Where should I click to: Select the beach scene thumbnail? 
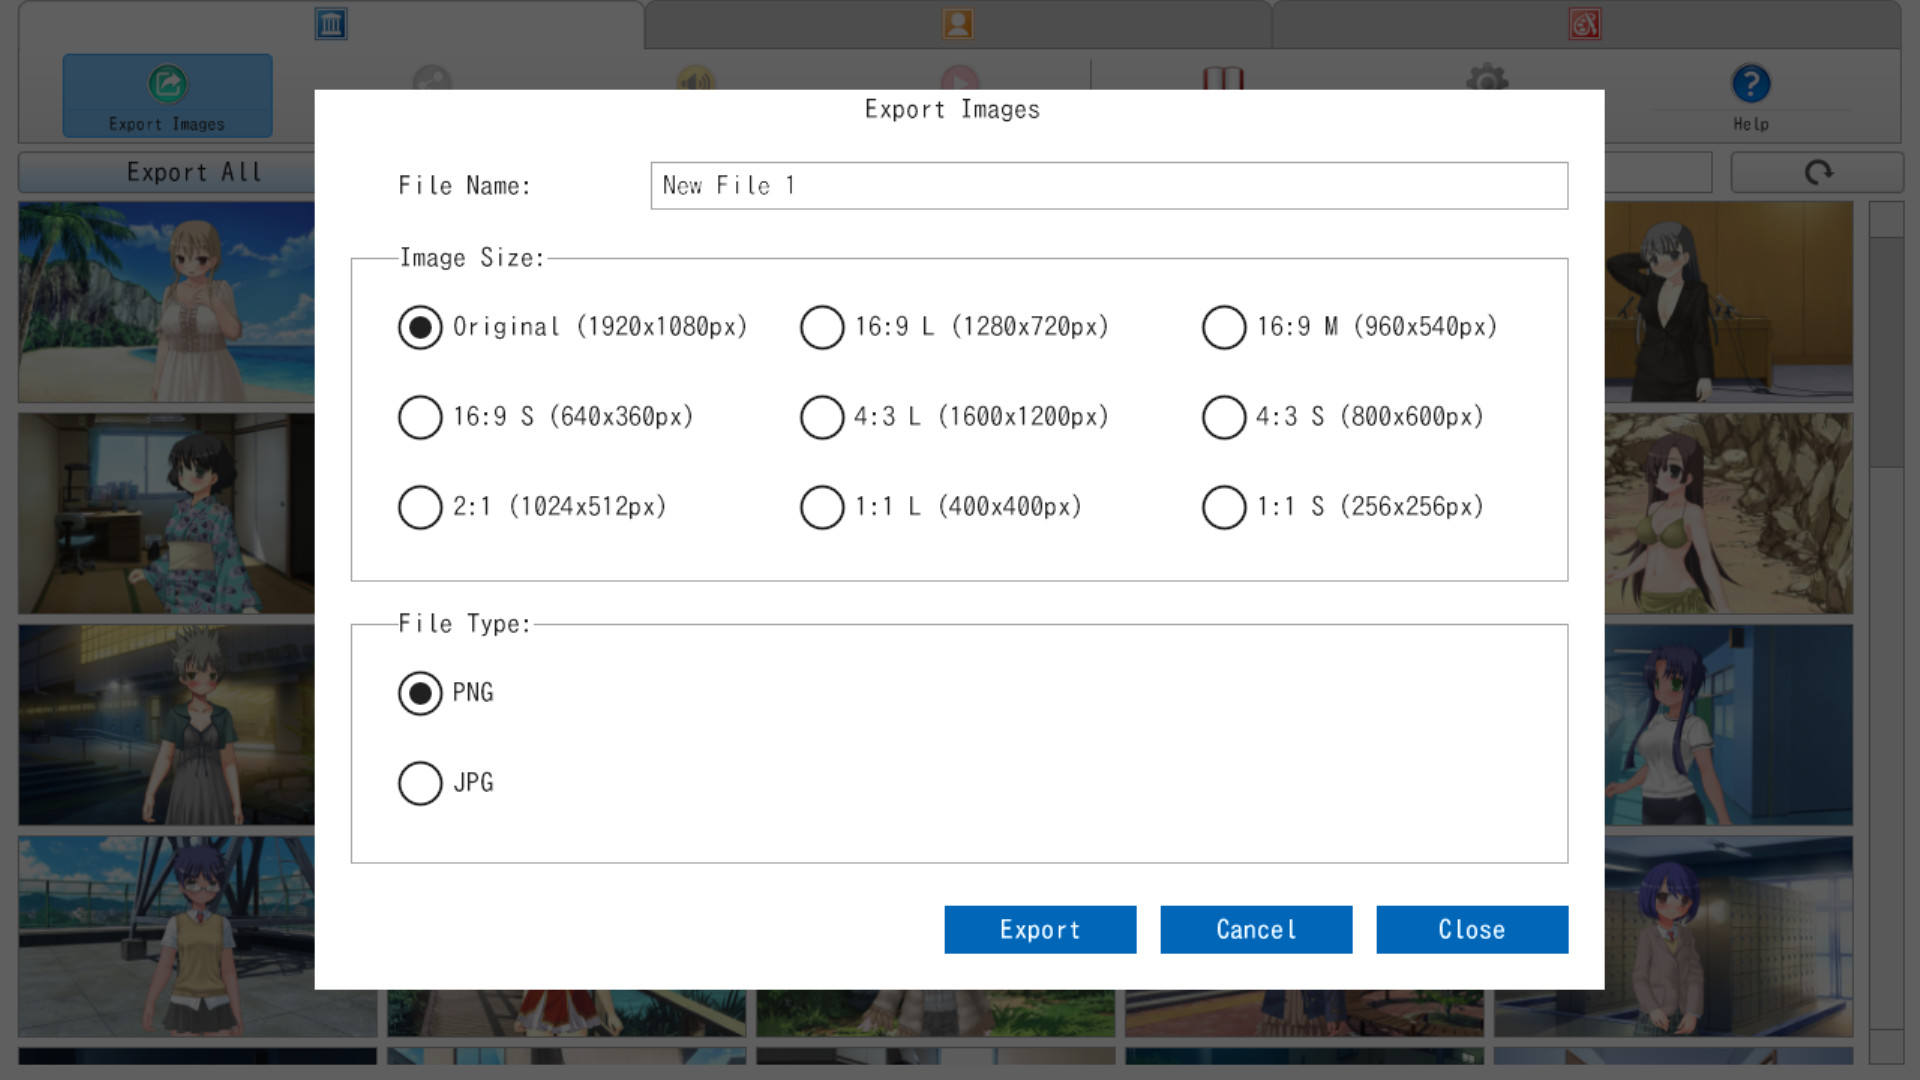165,300
